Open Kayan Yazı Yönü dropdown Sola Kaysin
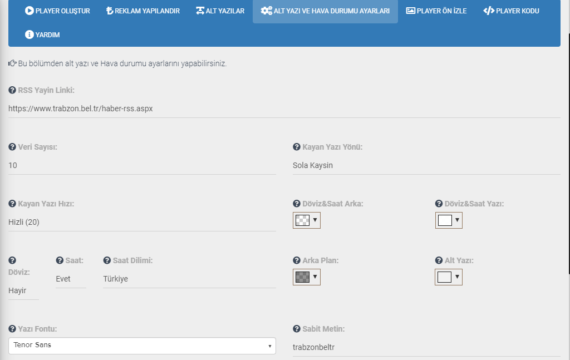This screenshot has height=360, width=570. [426, 165]
